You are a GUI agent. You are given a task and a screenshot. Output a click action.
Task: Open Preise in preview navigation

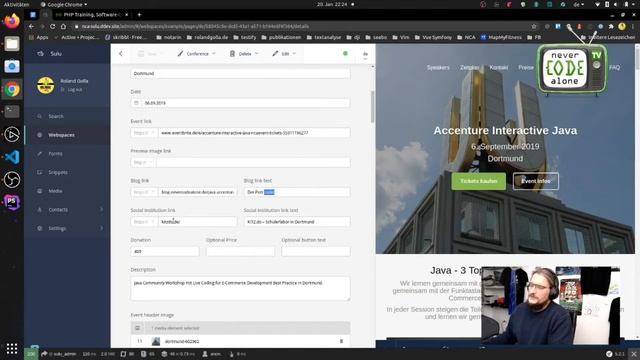(526, 67)
